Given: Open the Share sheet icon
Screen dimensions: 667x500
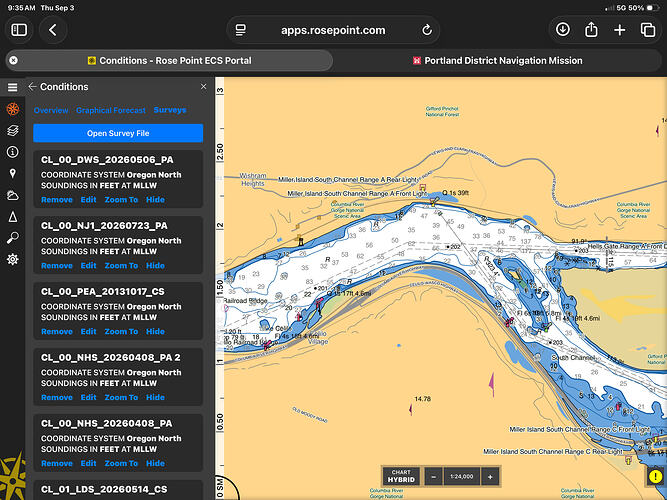Looking at the screenshot, I should pyautogui.click(x=591, y=30).
